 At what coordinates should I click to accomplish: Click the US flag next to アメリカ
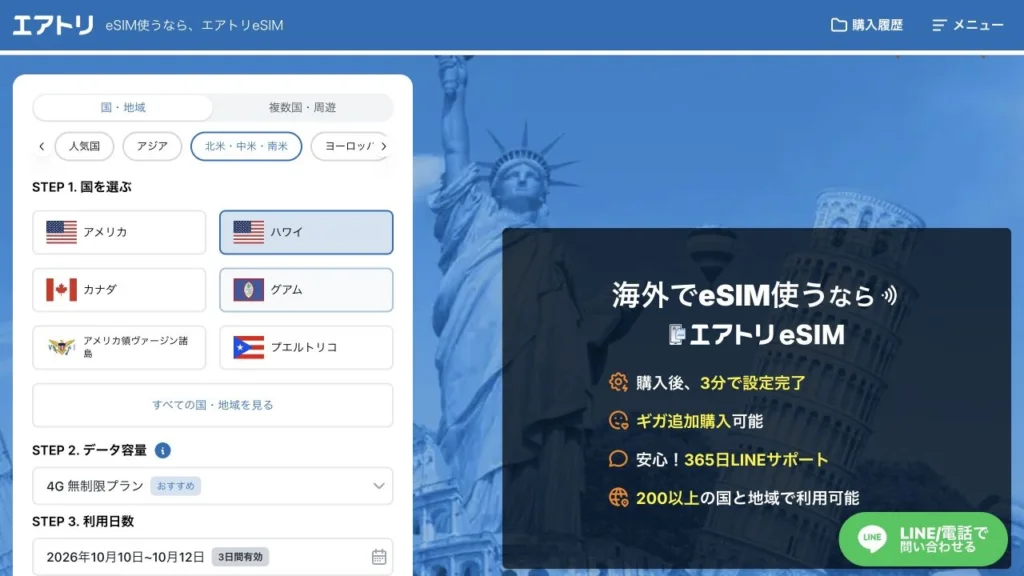click(x=61, y=232)
